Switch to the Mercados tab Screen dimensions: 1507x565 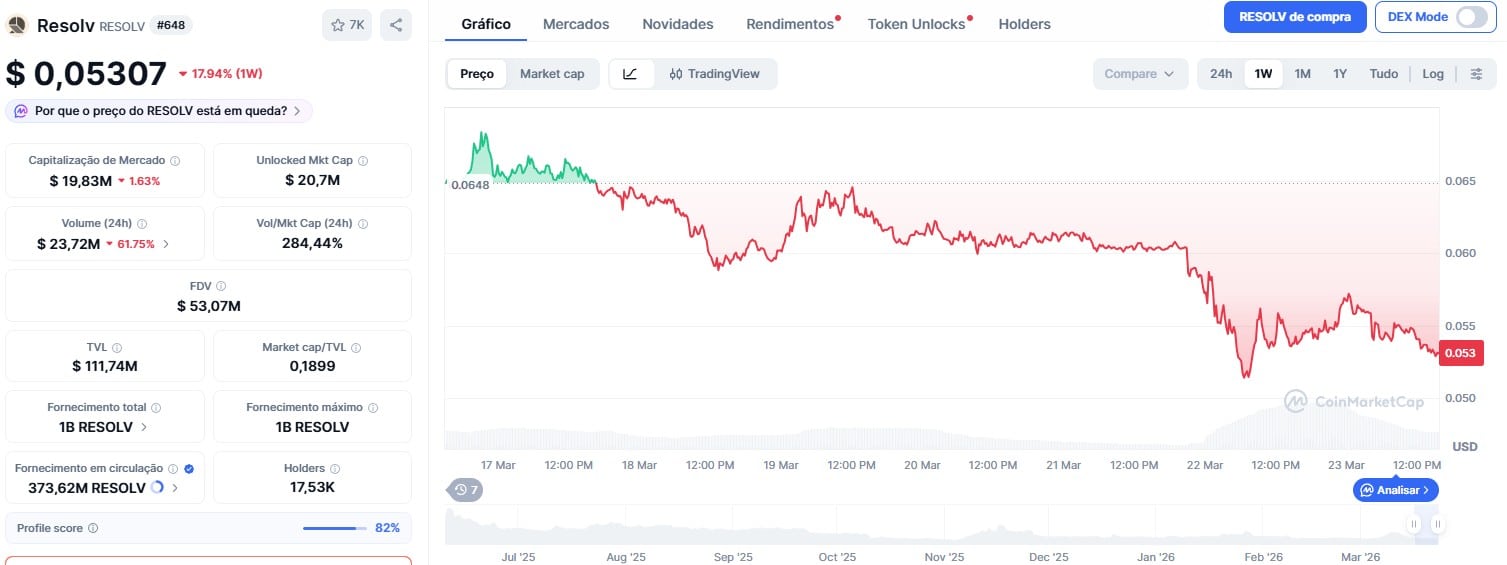(576, 24)
